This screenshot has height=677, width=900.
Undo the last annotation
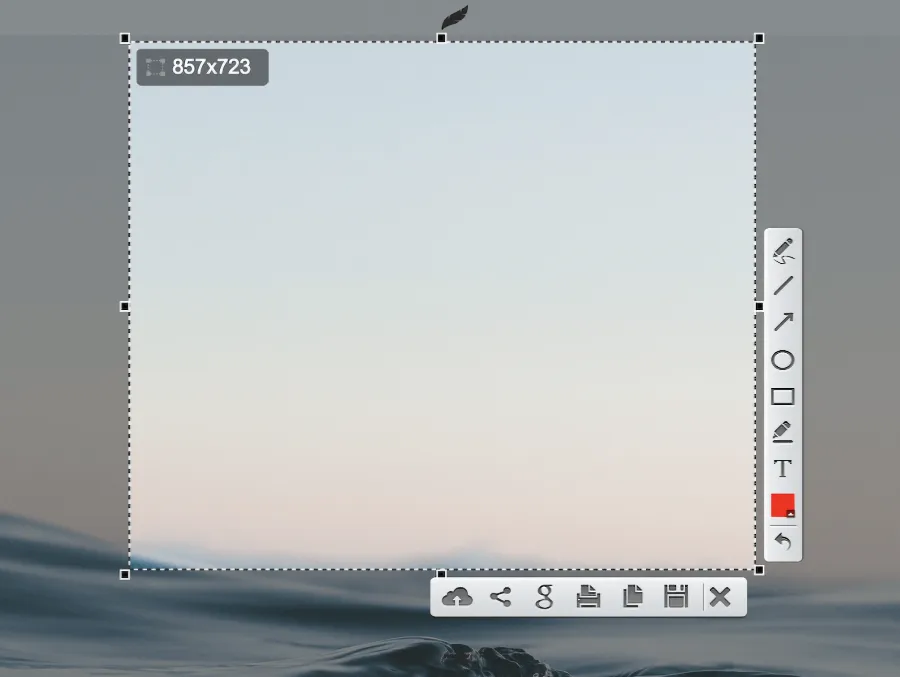[783, 542]
